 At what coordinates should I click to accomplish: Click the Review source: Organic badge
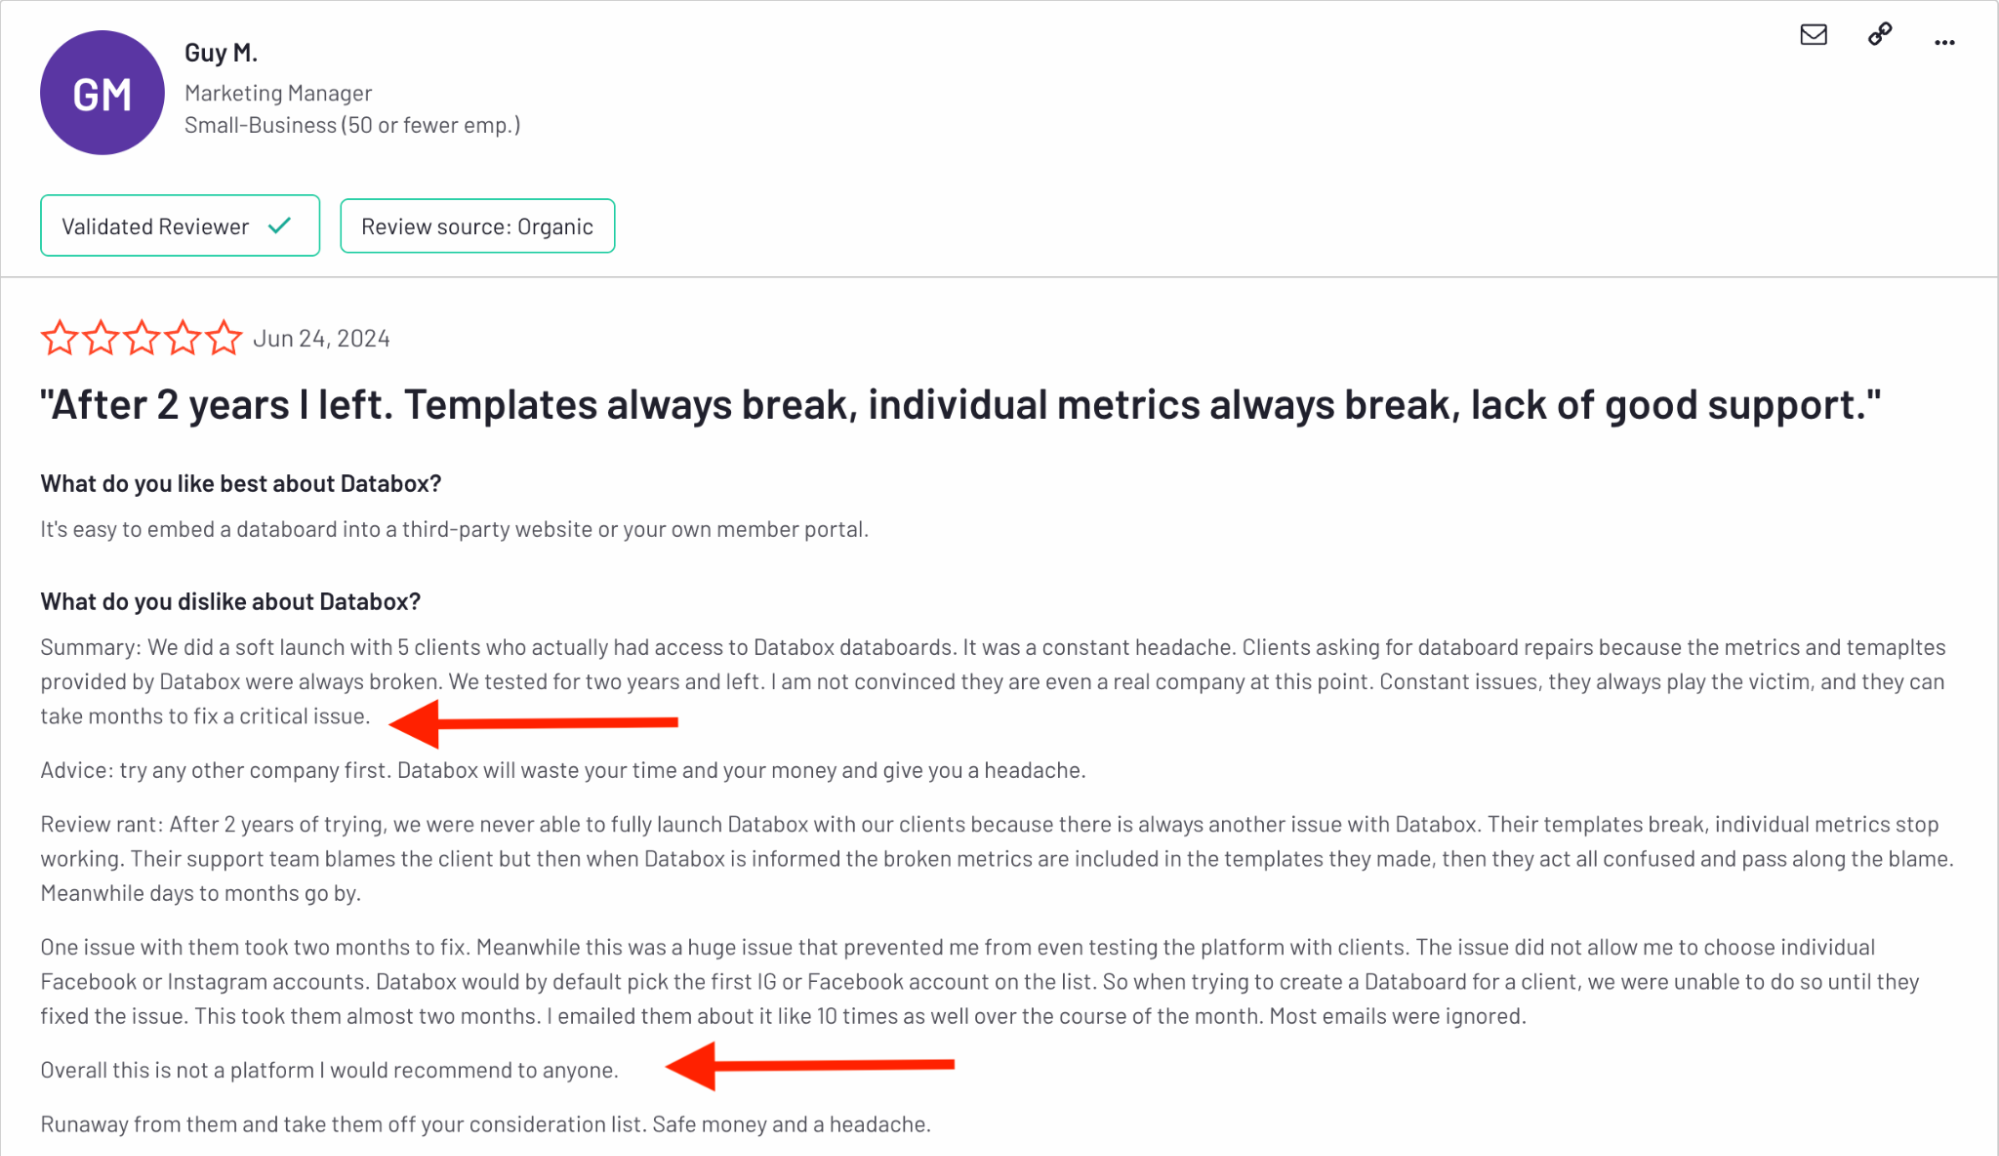point(477,226)
